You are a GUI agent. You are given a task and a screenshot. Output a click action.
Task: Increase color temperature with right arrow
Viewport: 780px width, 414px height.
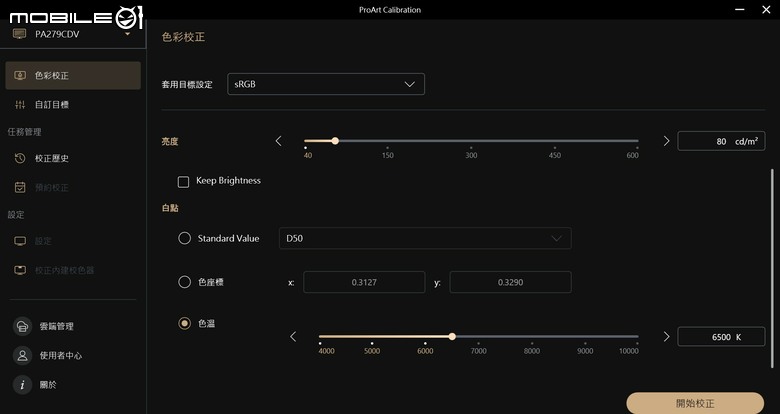tap(666, 337)
